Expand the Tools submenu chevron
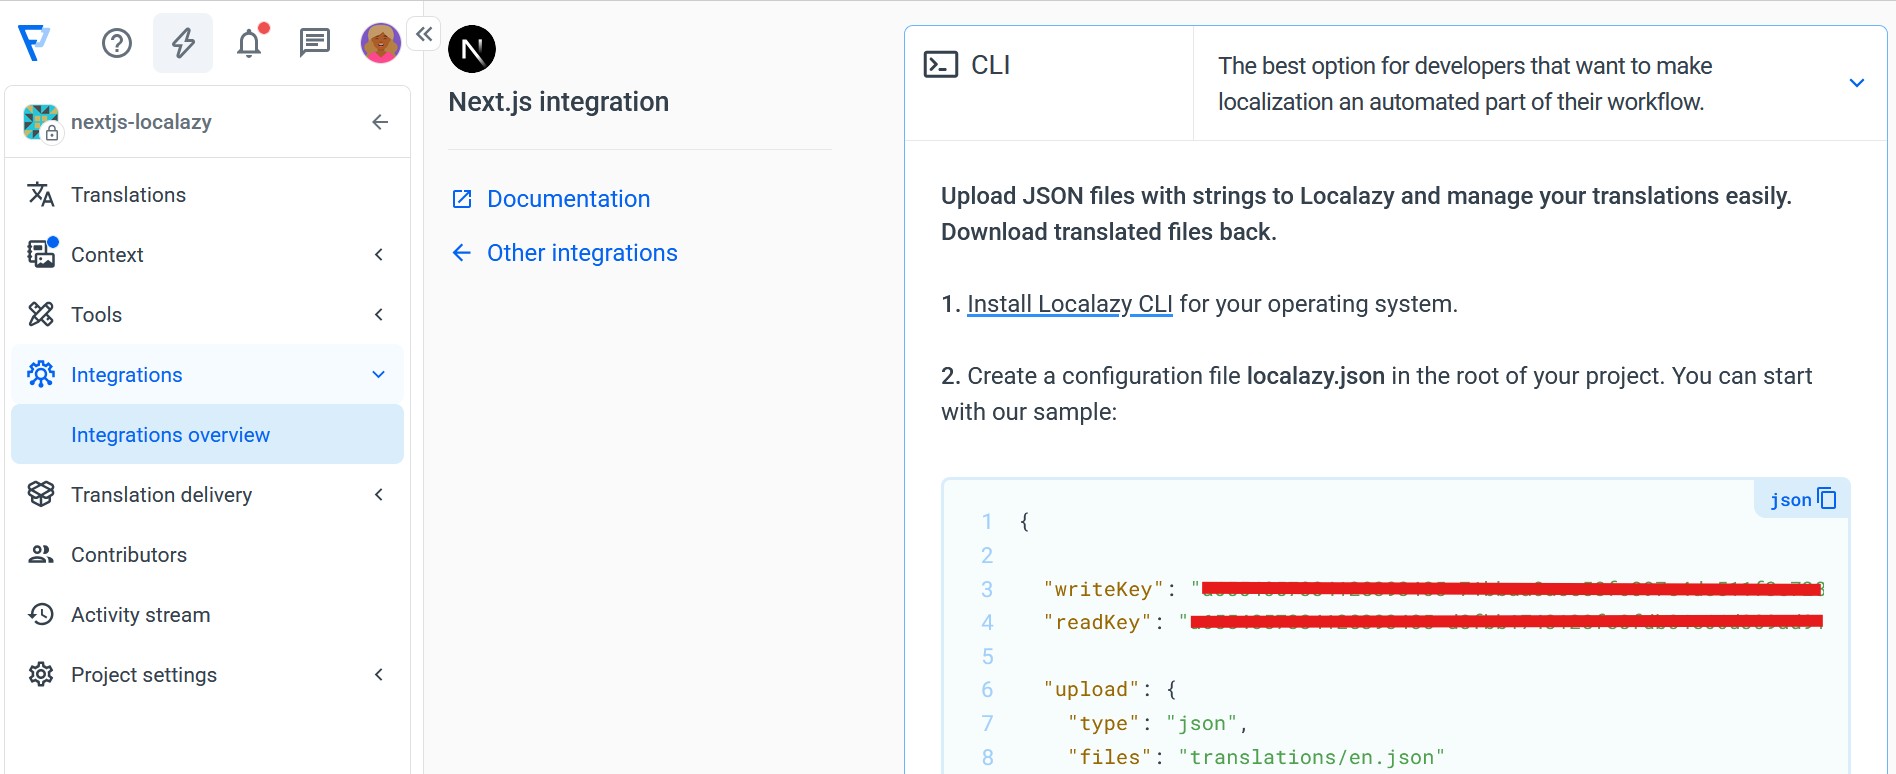This screenshot has height=774, width=1896. tap(379, 314)
